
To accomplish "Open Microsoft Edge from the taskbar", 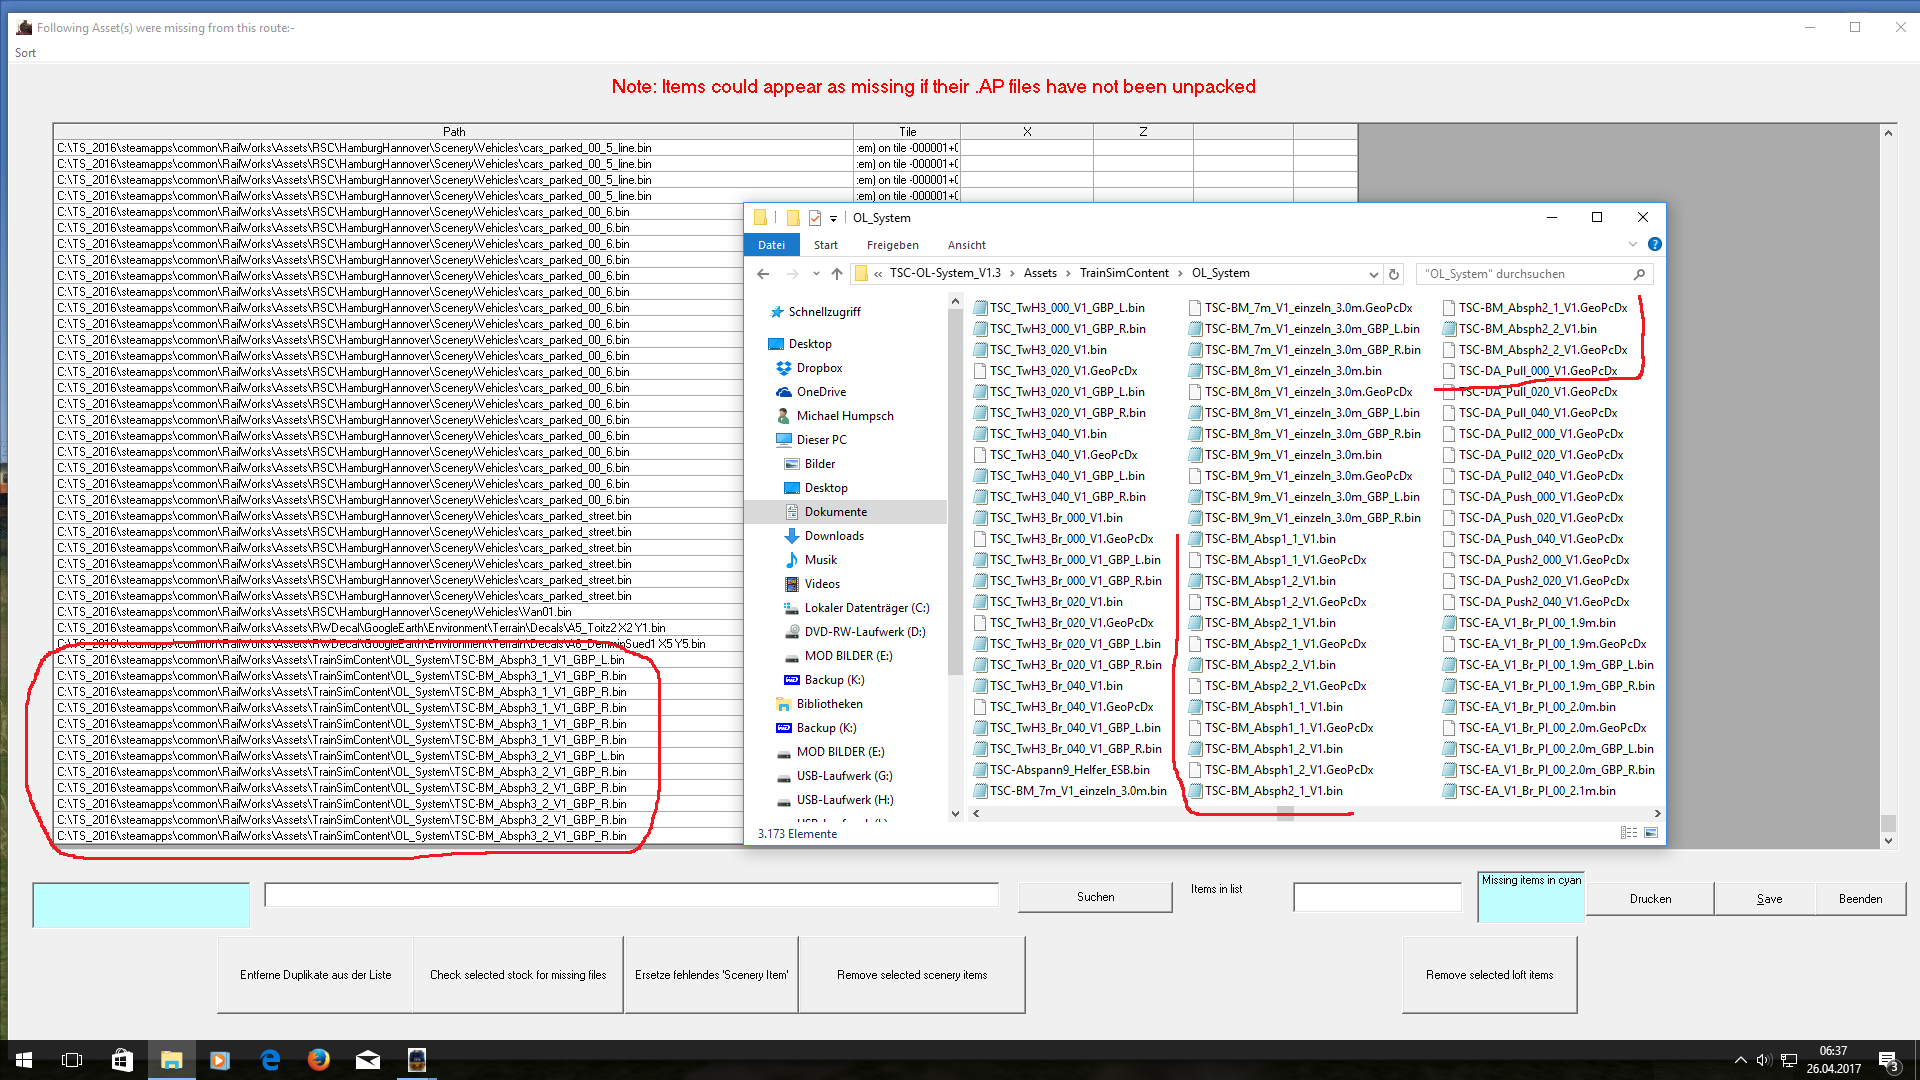I will point(270,1060).
